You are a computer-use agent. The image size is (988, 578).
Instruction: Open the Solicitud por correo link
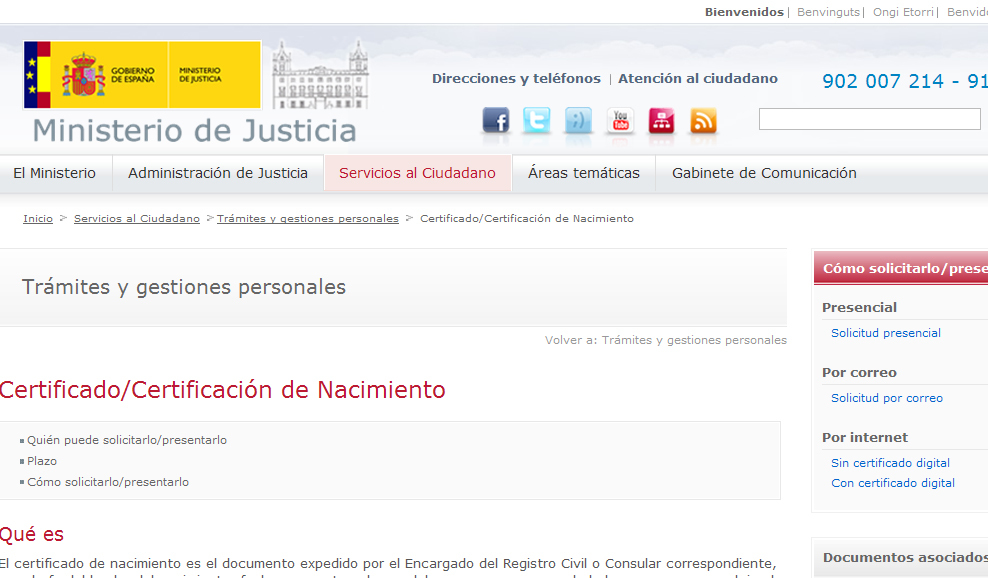[887, 398]
